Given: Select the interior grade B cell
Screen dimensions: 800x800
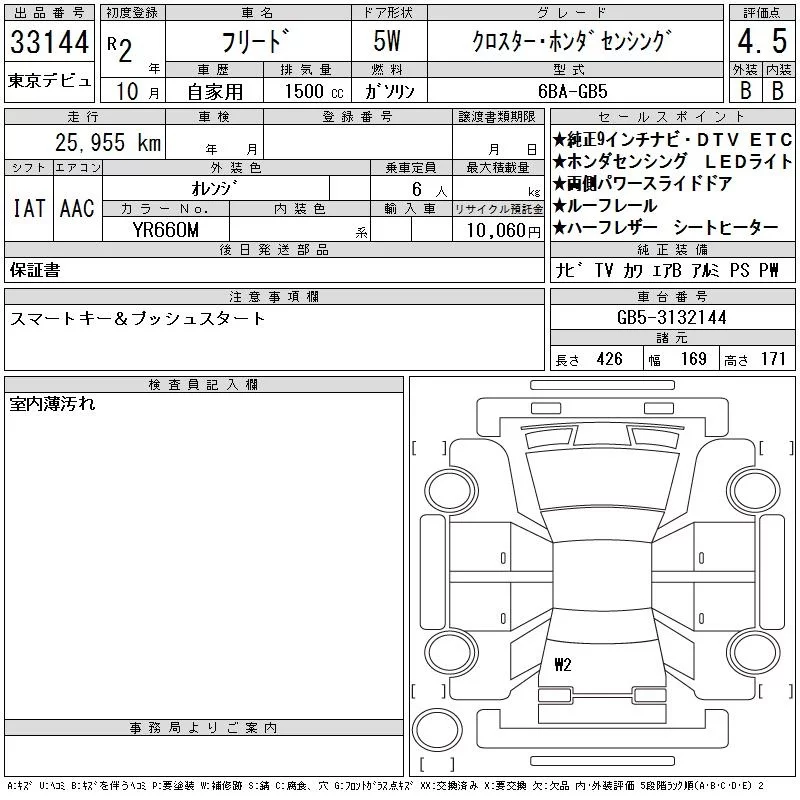Looking at the screenshot, I should (x=775, y=89).
